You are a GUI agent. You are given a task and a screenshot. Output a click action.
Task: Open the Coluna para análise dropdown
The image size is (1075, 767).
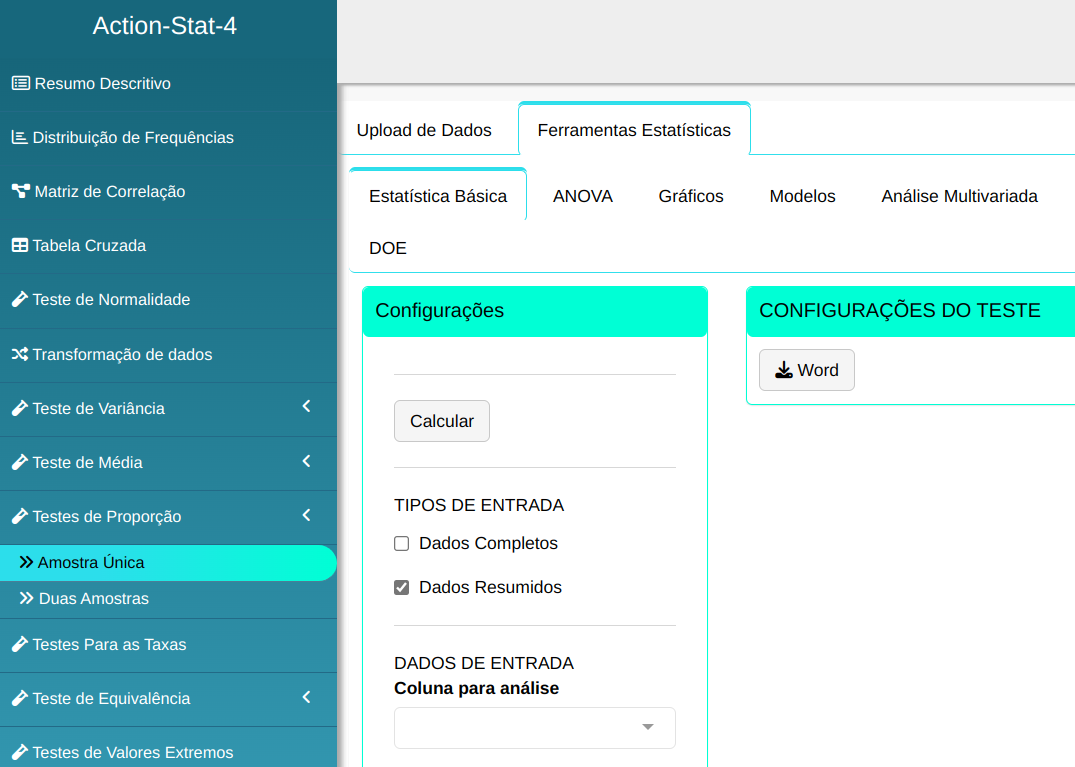click(x=534, y=728)
